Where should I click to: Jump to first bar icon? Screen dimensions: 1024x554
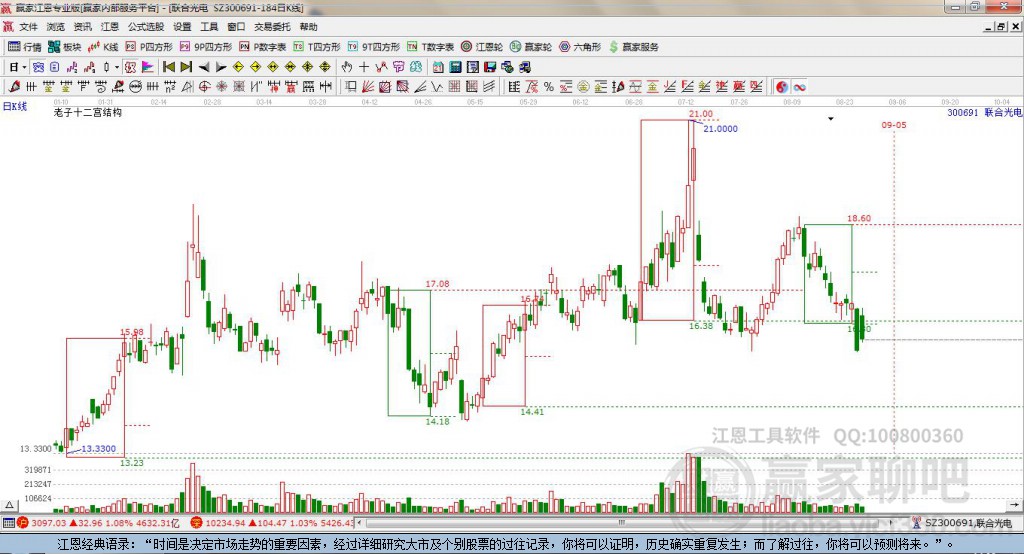coord(169,67)
